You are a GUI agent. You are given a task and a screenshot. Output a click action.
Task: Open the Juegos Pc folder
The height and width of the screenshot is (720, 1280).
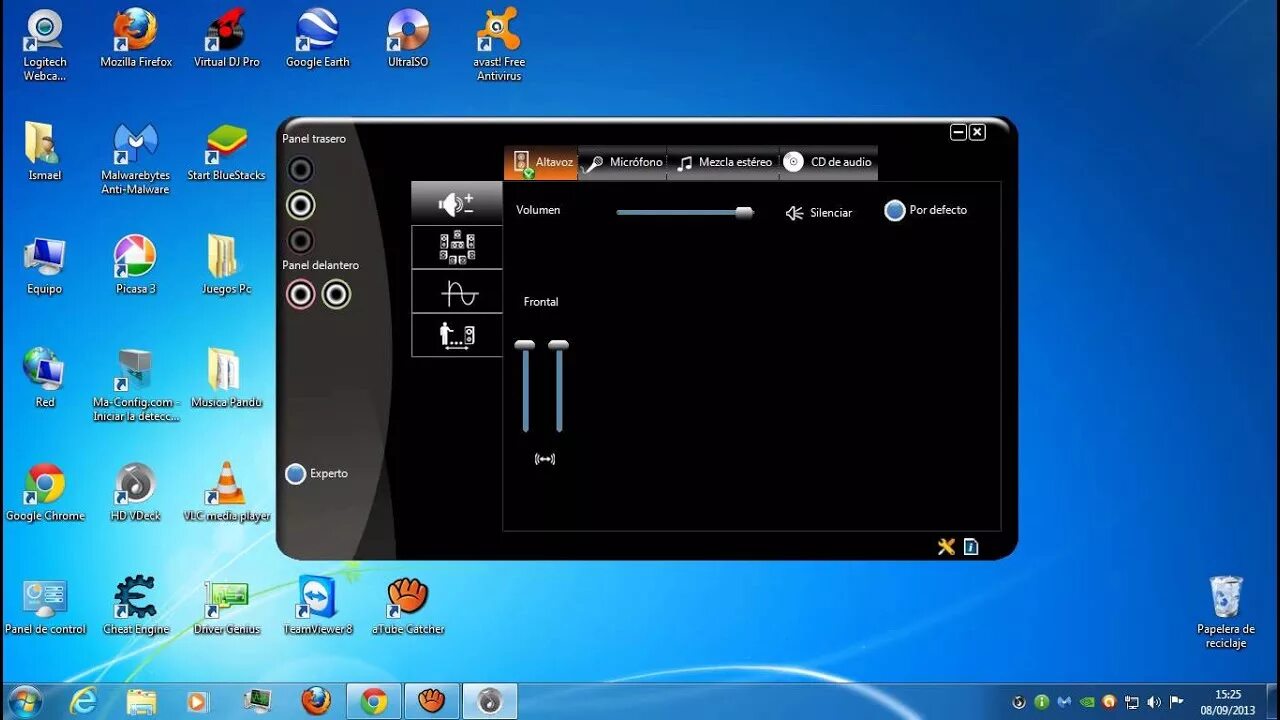227,266
